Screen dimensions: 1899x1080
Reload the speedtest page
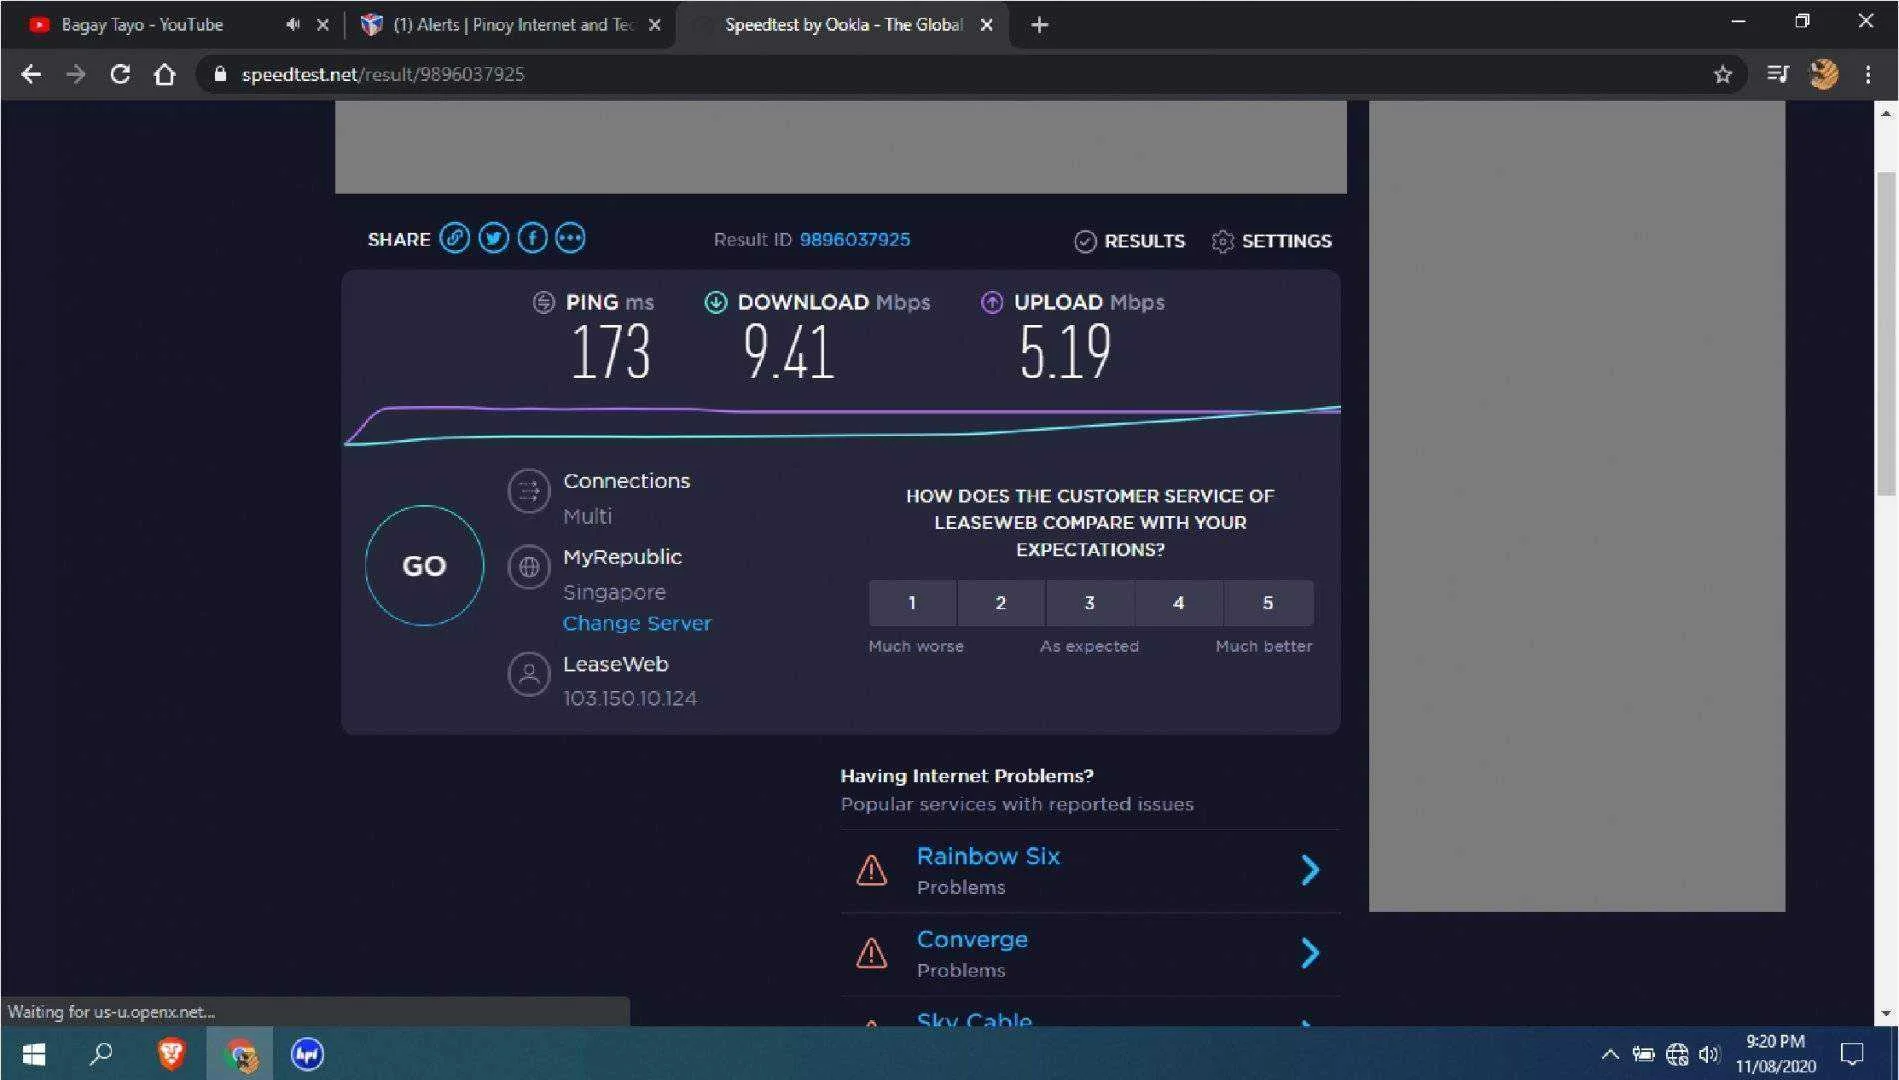point(120,74)
